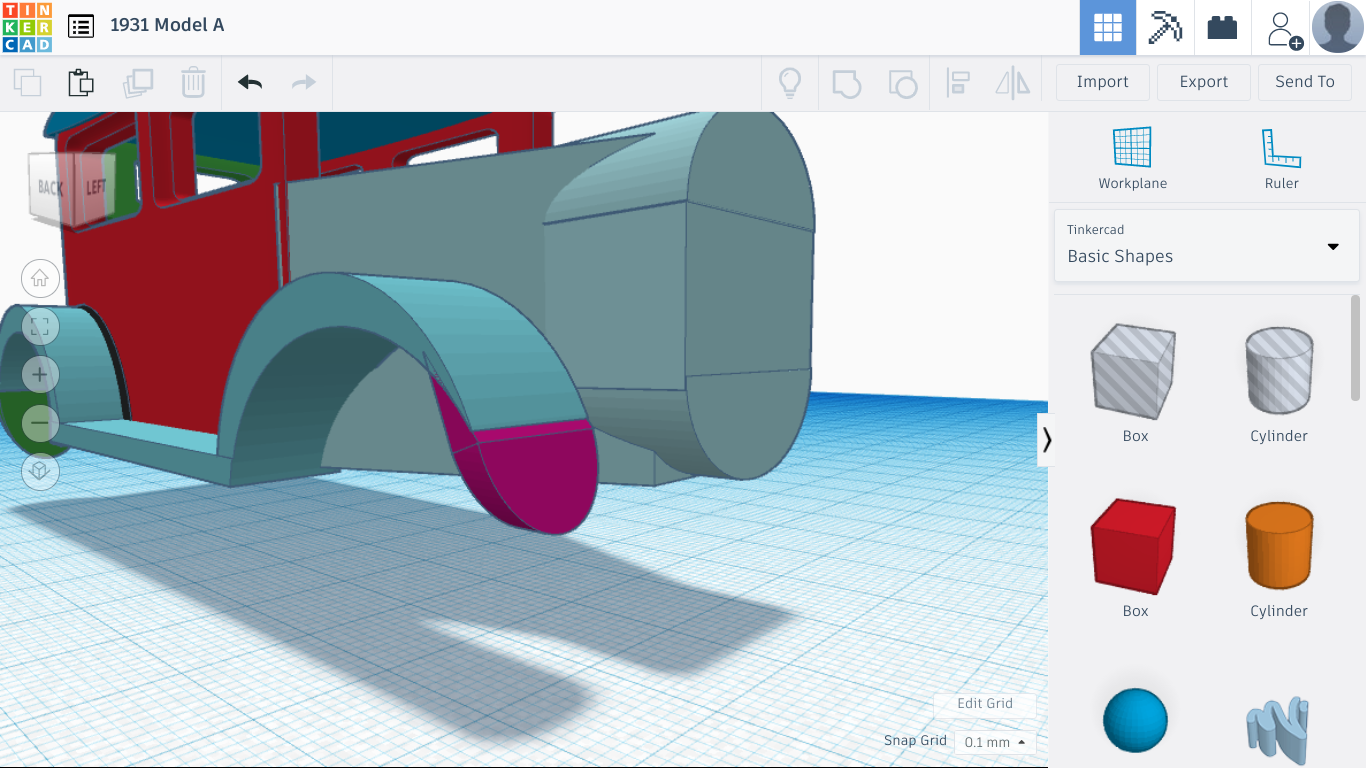The height and width of the screenshot is (768, 1366).
Task: Redo the last action
Action: click(304, 82)
